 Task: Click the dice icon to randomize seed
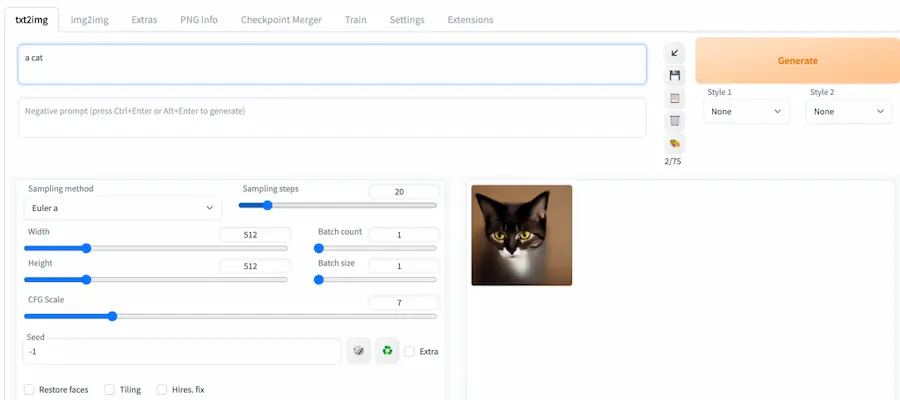(358, 351)
